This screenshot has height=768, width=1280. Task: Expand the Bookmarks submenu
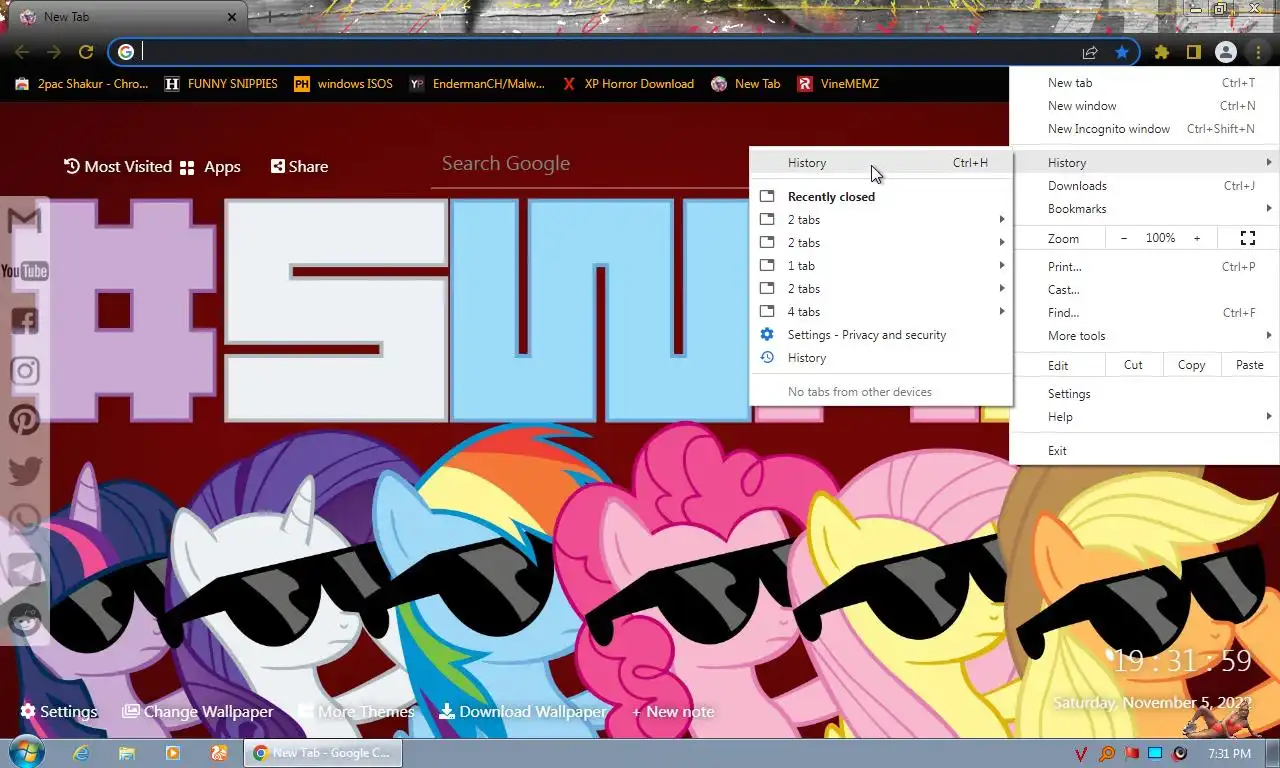(1269, 208)
